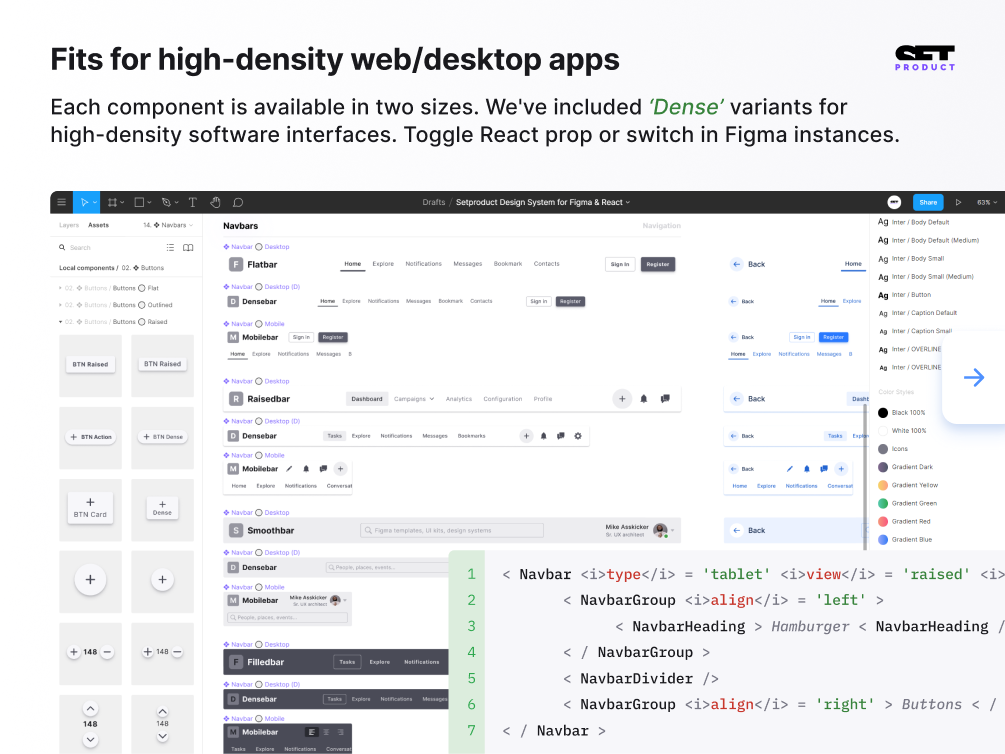Image resolution: width=1005 pixels, height=754 pixels.
Task: Click left align icon in dark Mobilebar
Action: [x=311, y=732]
